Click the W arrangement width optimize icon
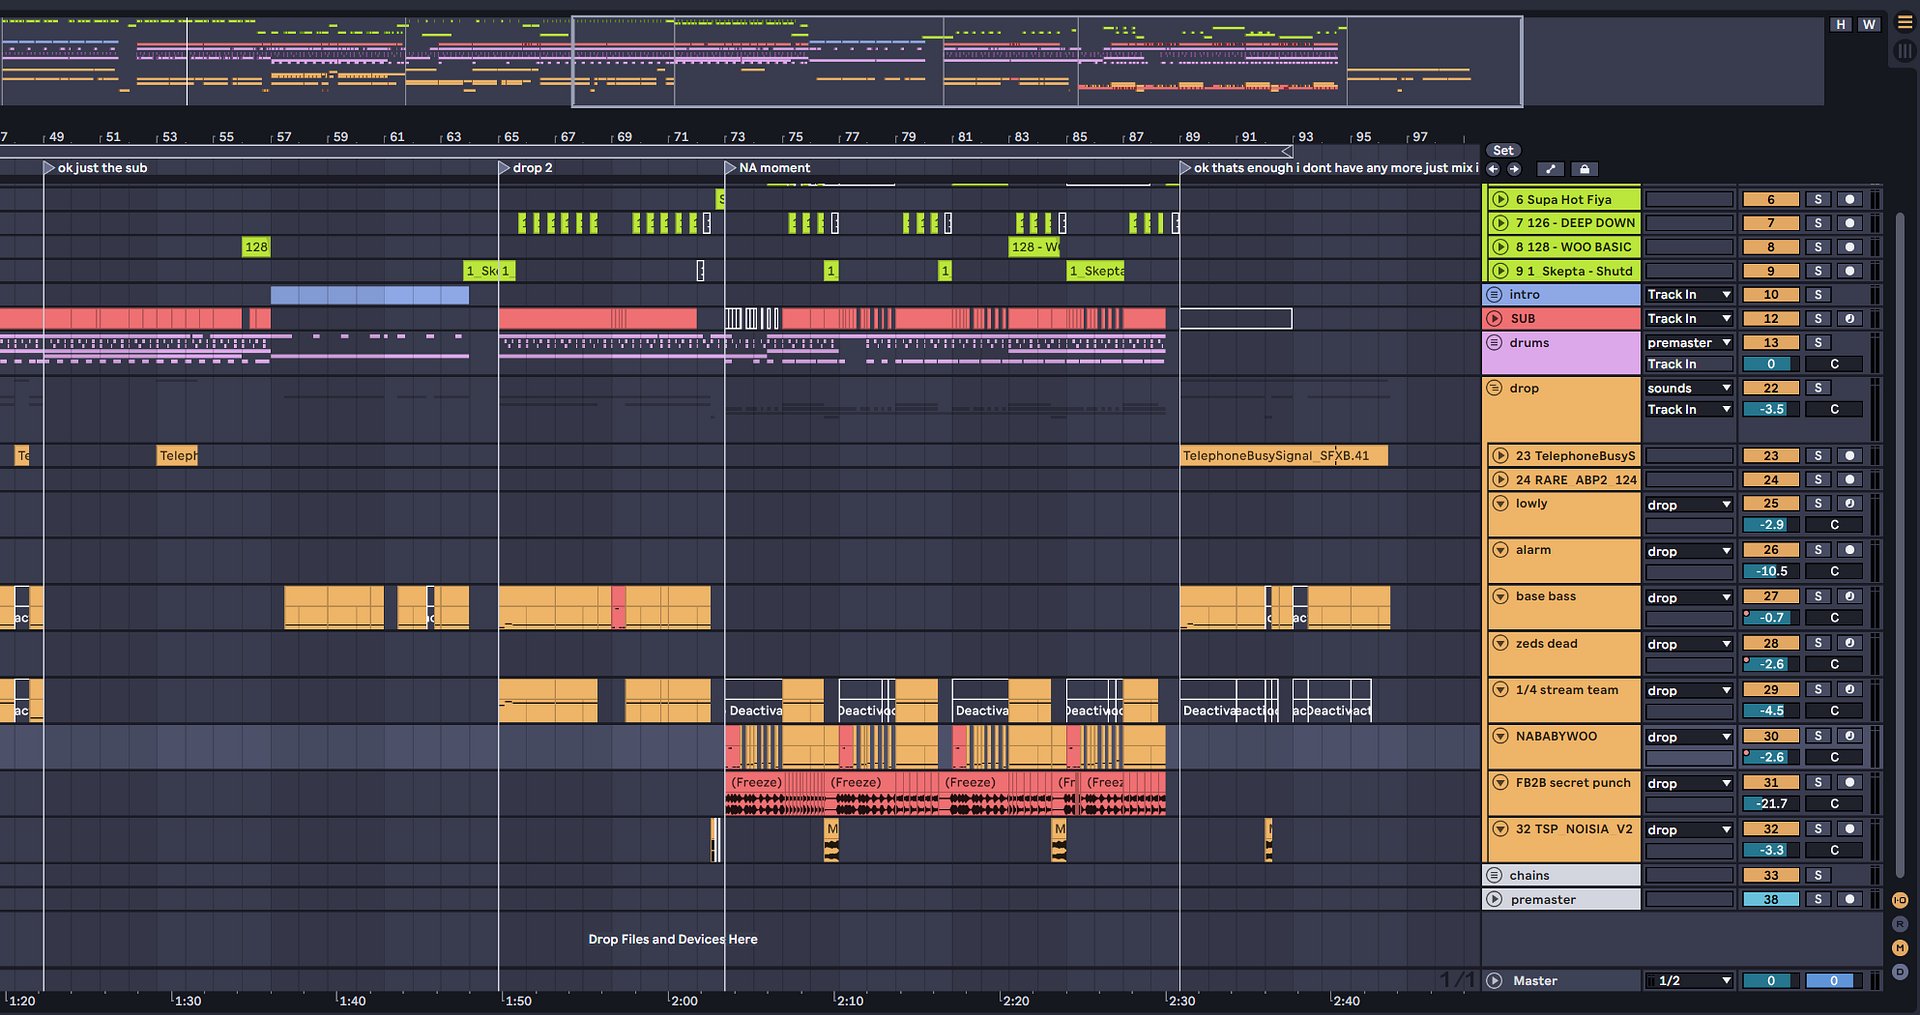The height and width of the screenshot is (1015, 1920). click(x=1868, y=24)
